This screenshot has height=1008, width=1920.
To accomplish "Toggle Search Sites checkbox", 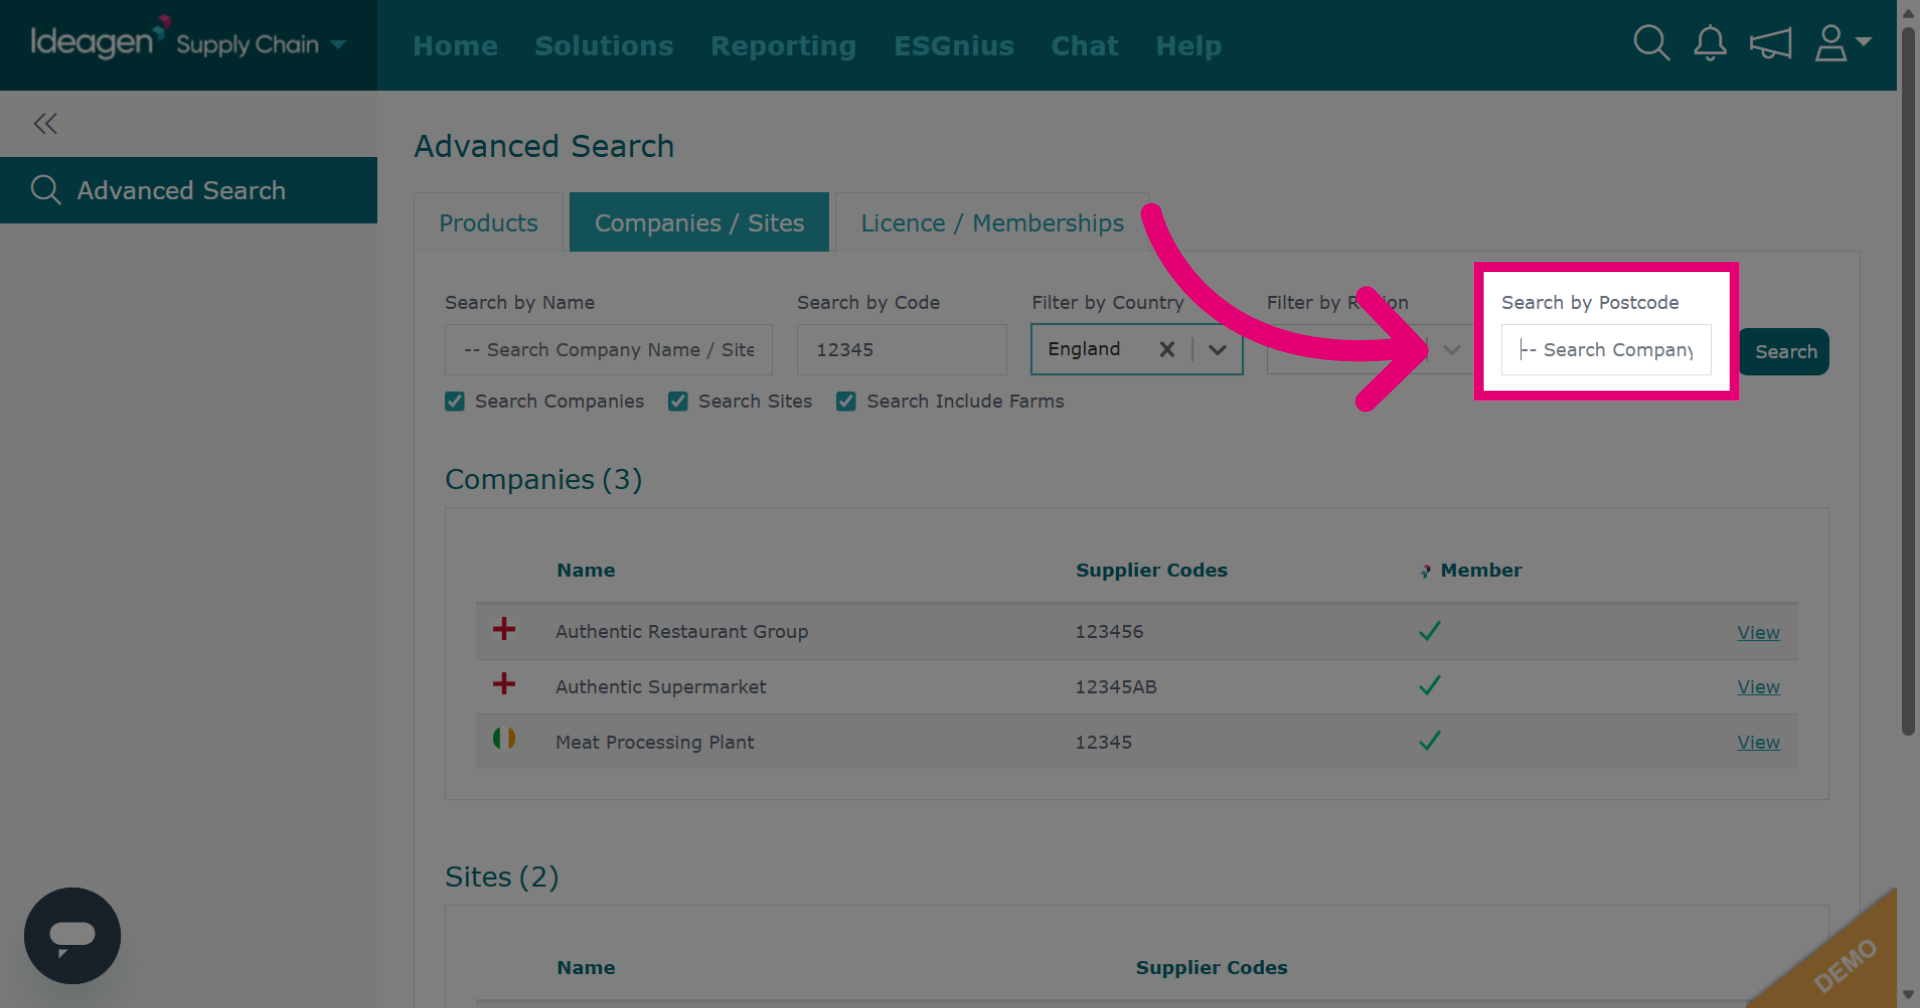I will click(678, 401).
